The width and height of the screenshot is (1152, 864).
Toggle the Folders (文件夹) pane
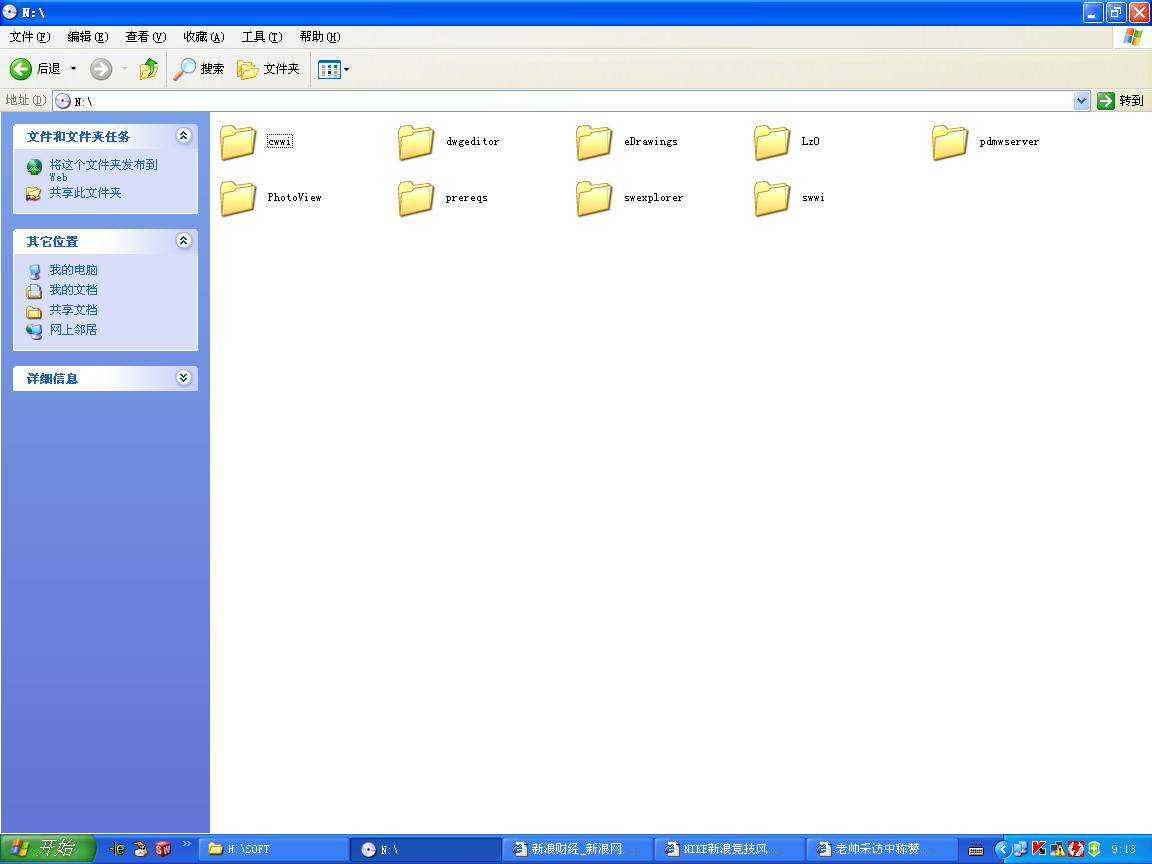tap(268, 69)
